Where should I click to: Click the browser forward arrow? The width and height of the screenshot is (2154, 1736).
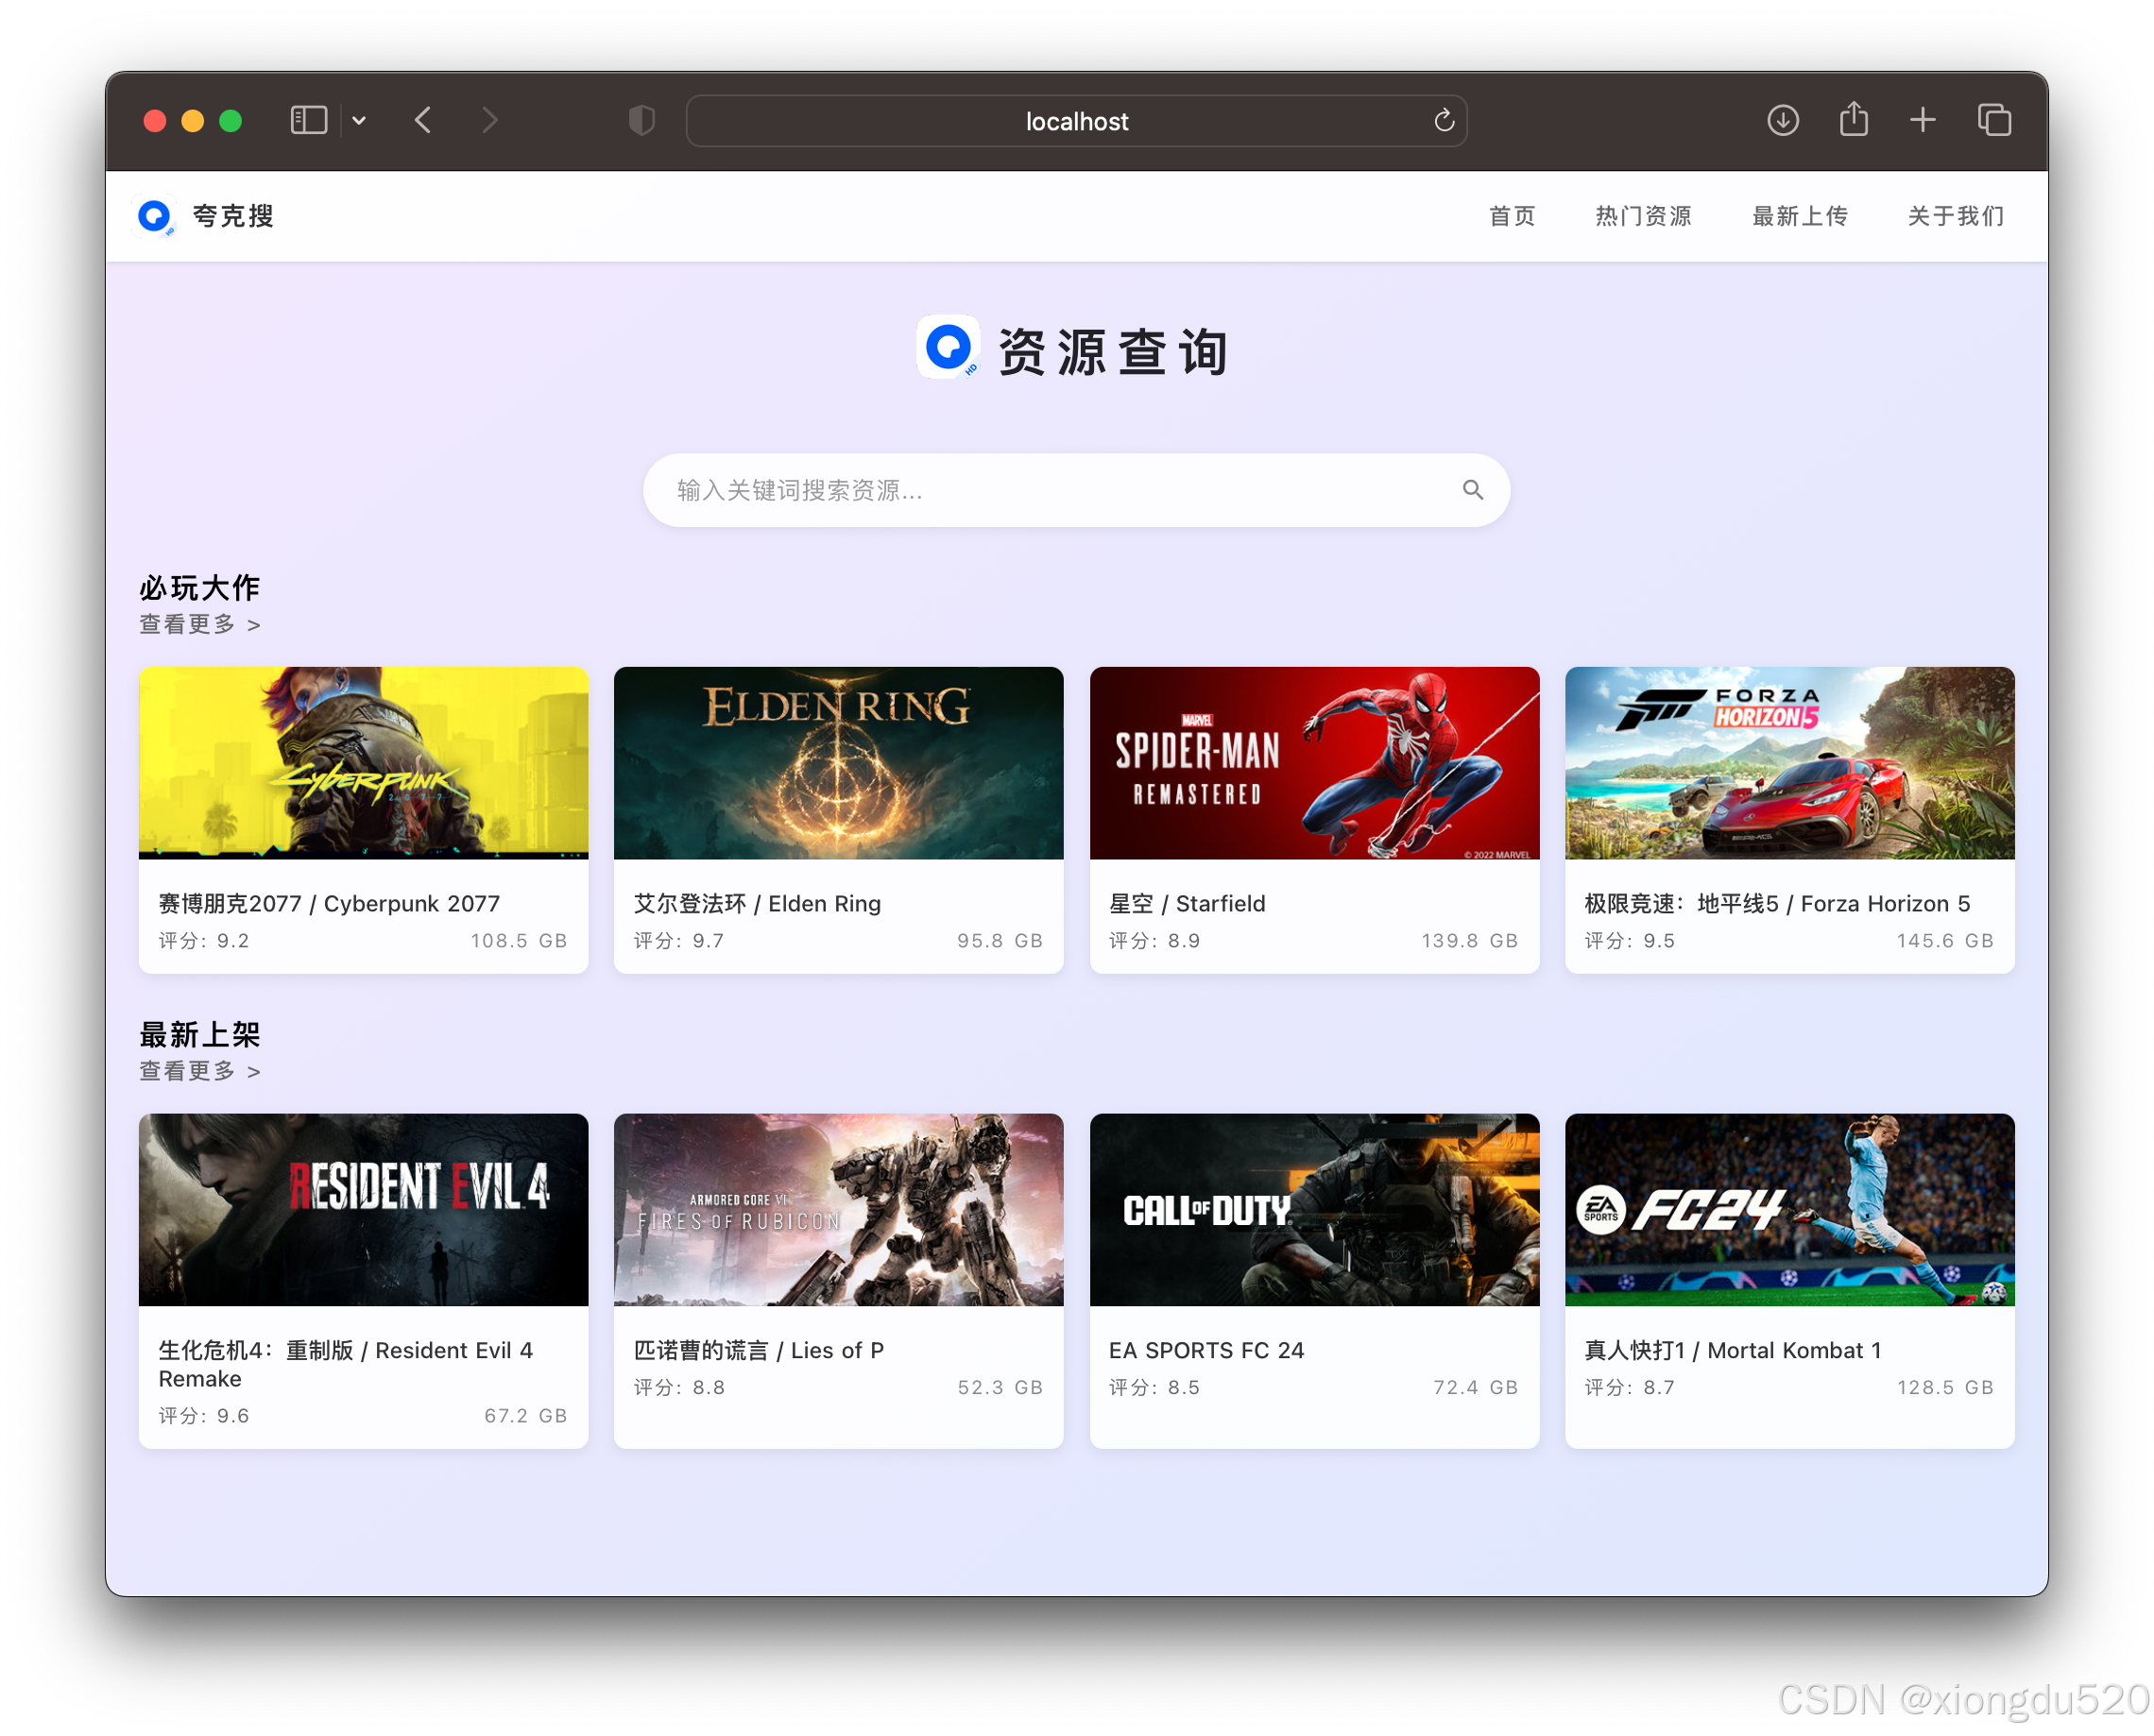point(489,121)
